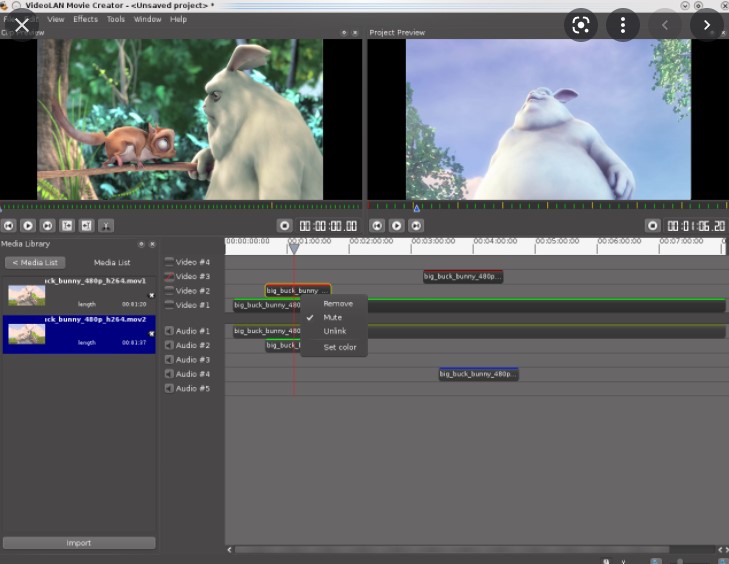Select the big_buck_bunny mov1 thumbnail
The image size is (729, 564).
27,296
